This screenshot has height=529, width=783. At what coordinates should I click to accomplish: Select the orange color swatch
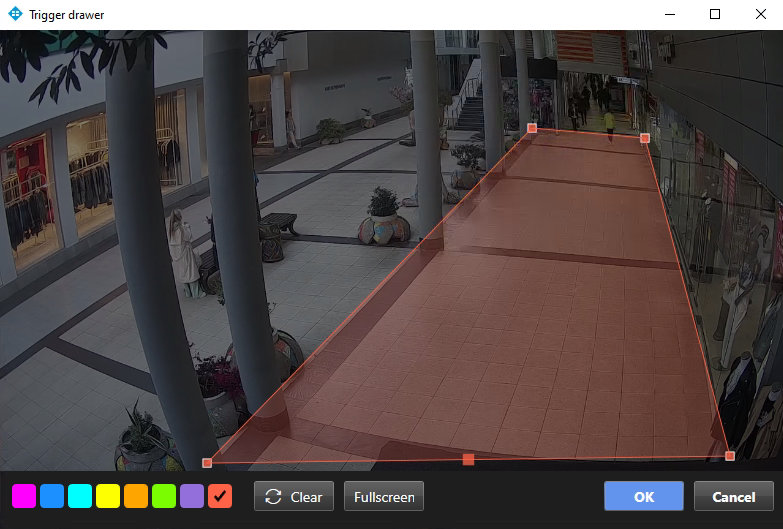pos(136,496)
